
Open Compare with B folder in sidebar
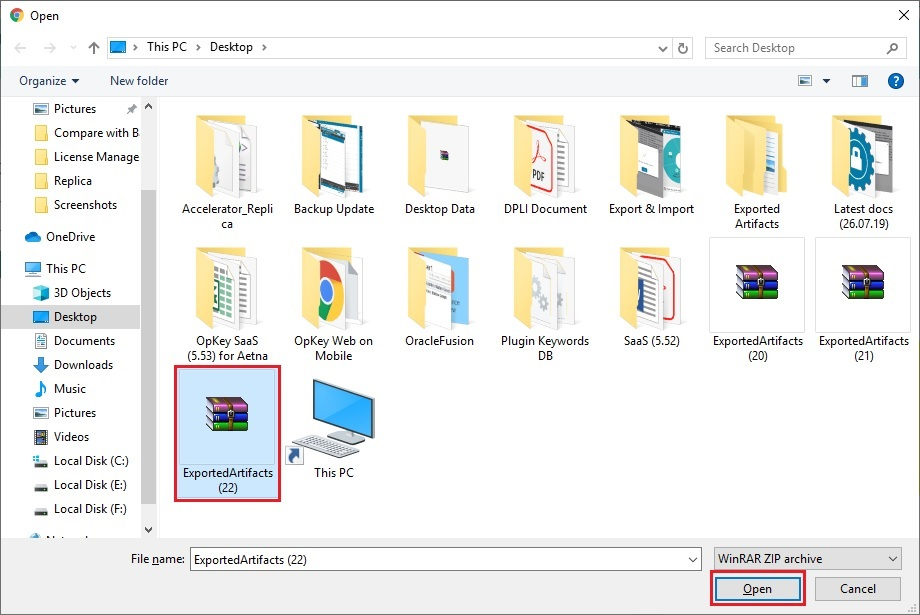[x=86, y=133]
